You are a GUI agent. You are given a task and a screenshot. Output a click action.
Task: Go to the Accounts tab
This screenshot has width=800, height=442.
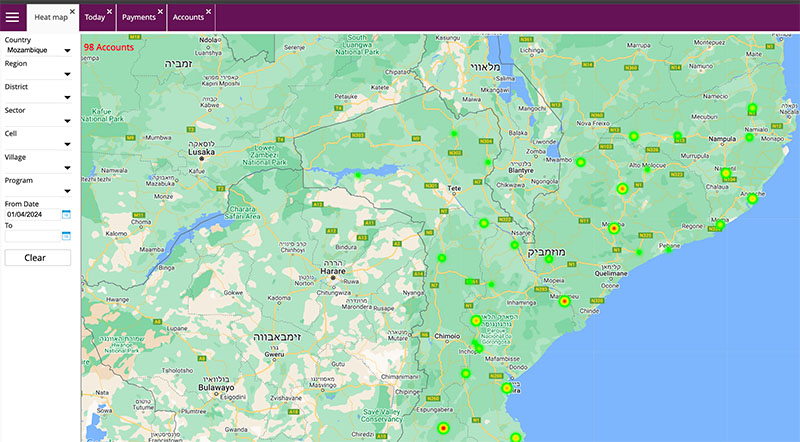(x=187, y=18)
